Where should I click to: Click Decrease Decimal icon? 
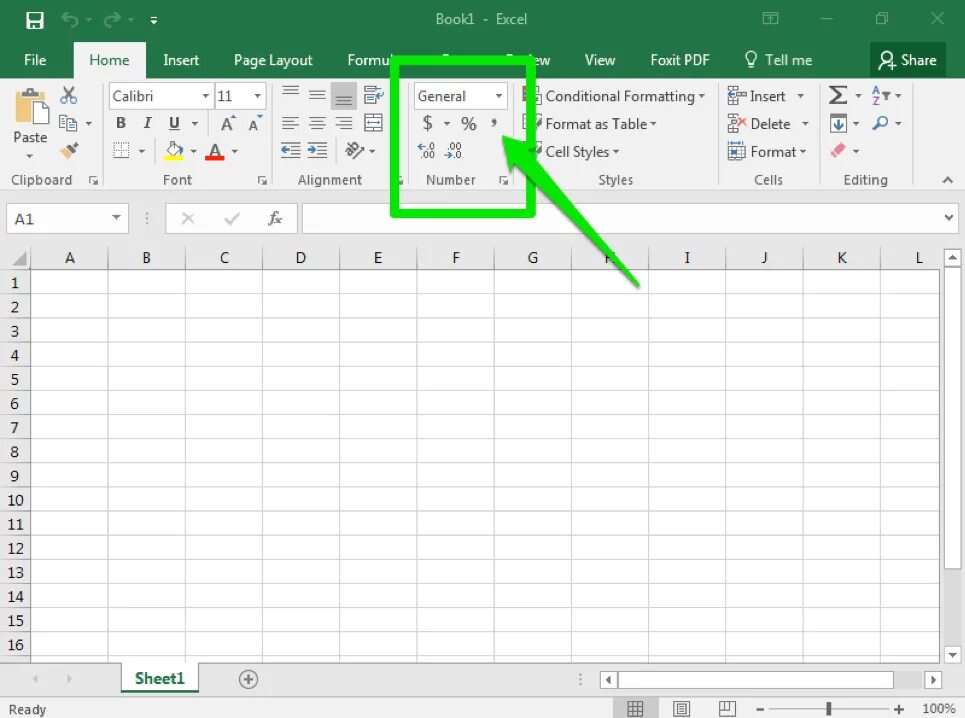click(454, 150)
